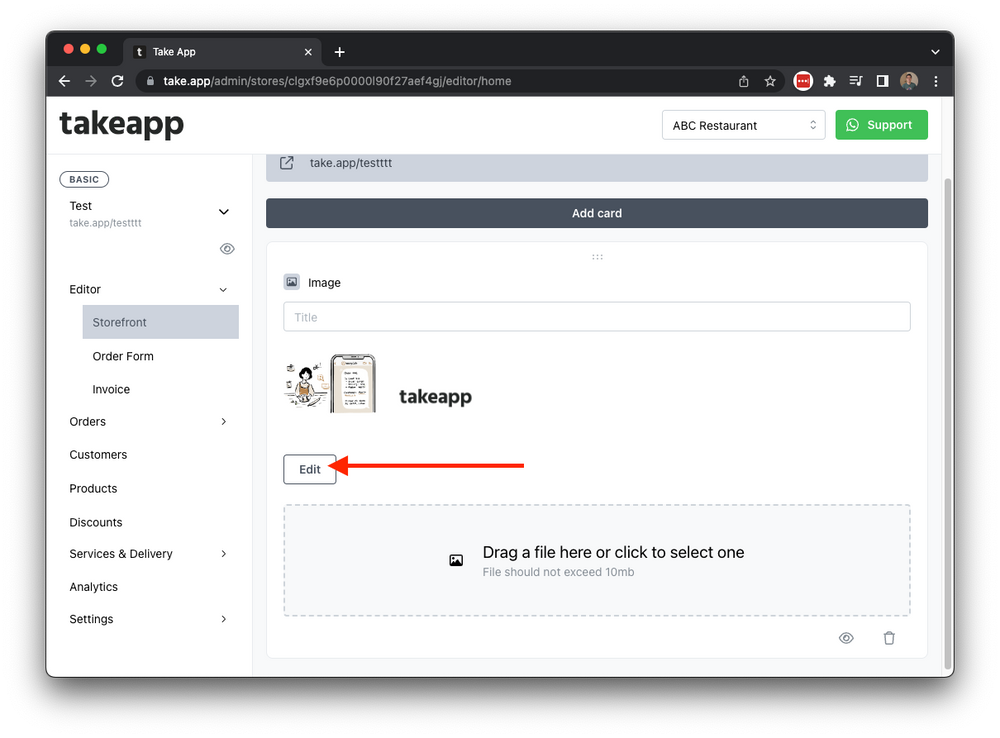Reload the page with the refresh icon
Viewport: 1000px width, 738px height.
(117, 81)
